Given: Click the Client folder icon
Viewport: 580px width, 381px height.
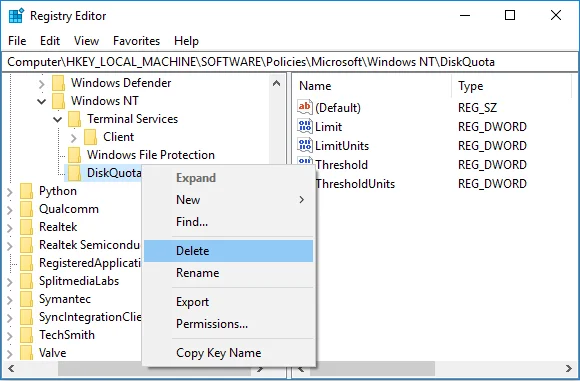Looking at the screenshot, I should (91, 137).
